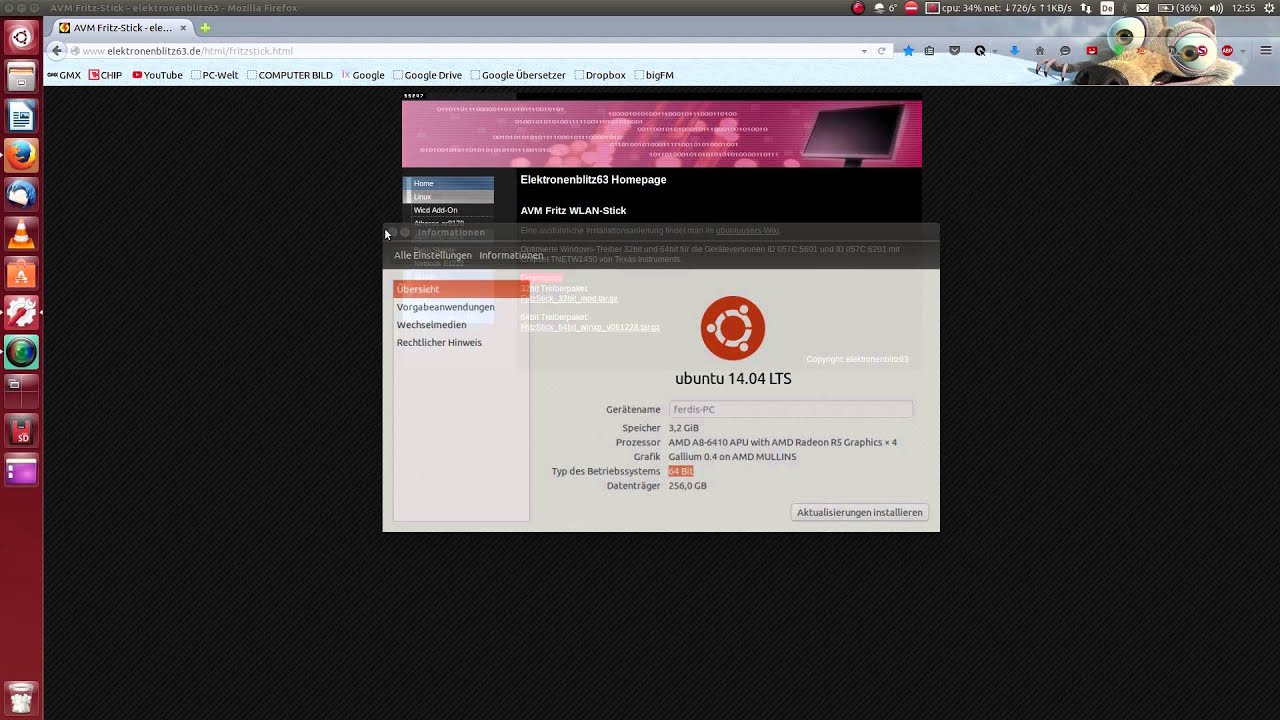
Task: Select Wechselmedien in the sidebar
Action: (x=461, y=325)
